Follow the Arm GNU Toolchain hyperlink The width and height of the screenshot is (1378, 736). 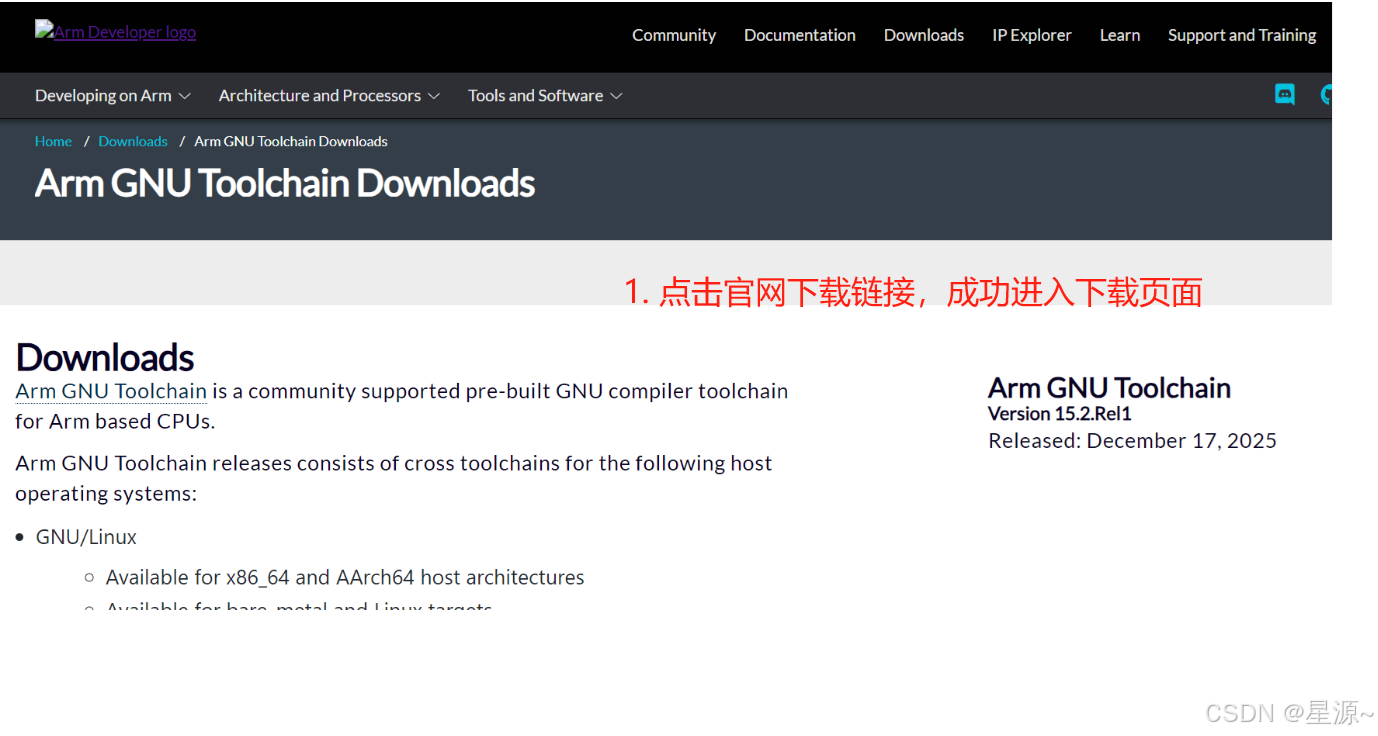[111, 391]
